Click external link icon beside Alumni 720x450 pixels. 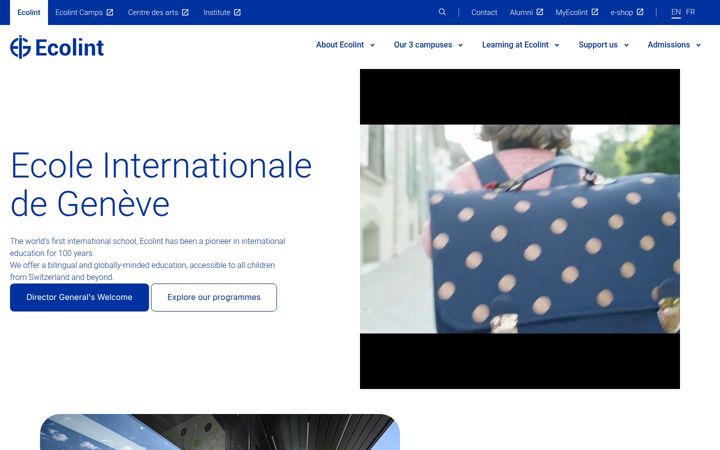(540, 12)
